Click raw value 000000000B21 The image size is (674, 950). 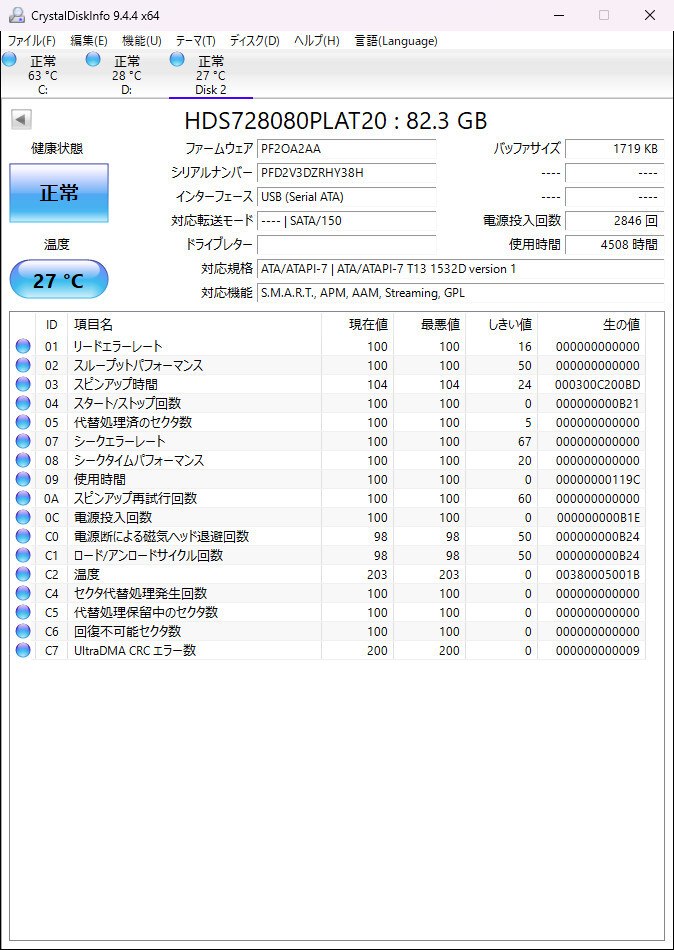[x=597, y=404]
